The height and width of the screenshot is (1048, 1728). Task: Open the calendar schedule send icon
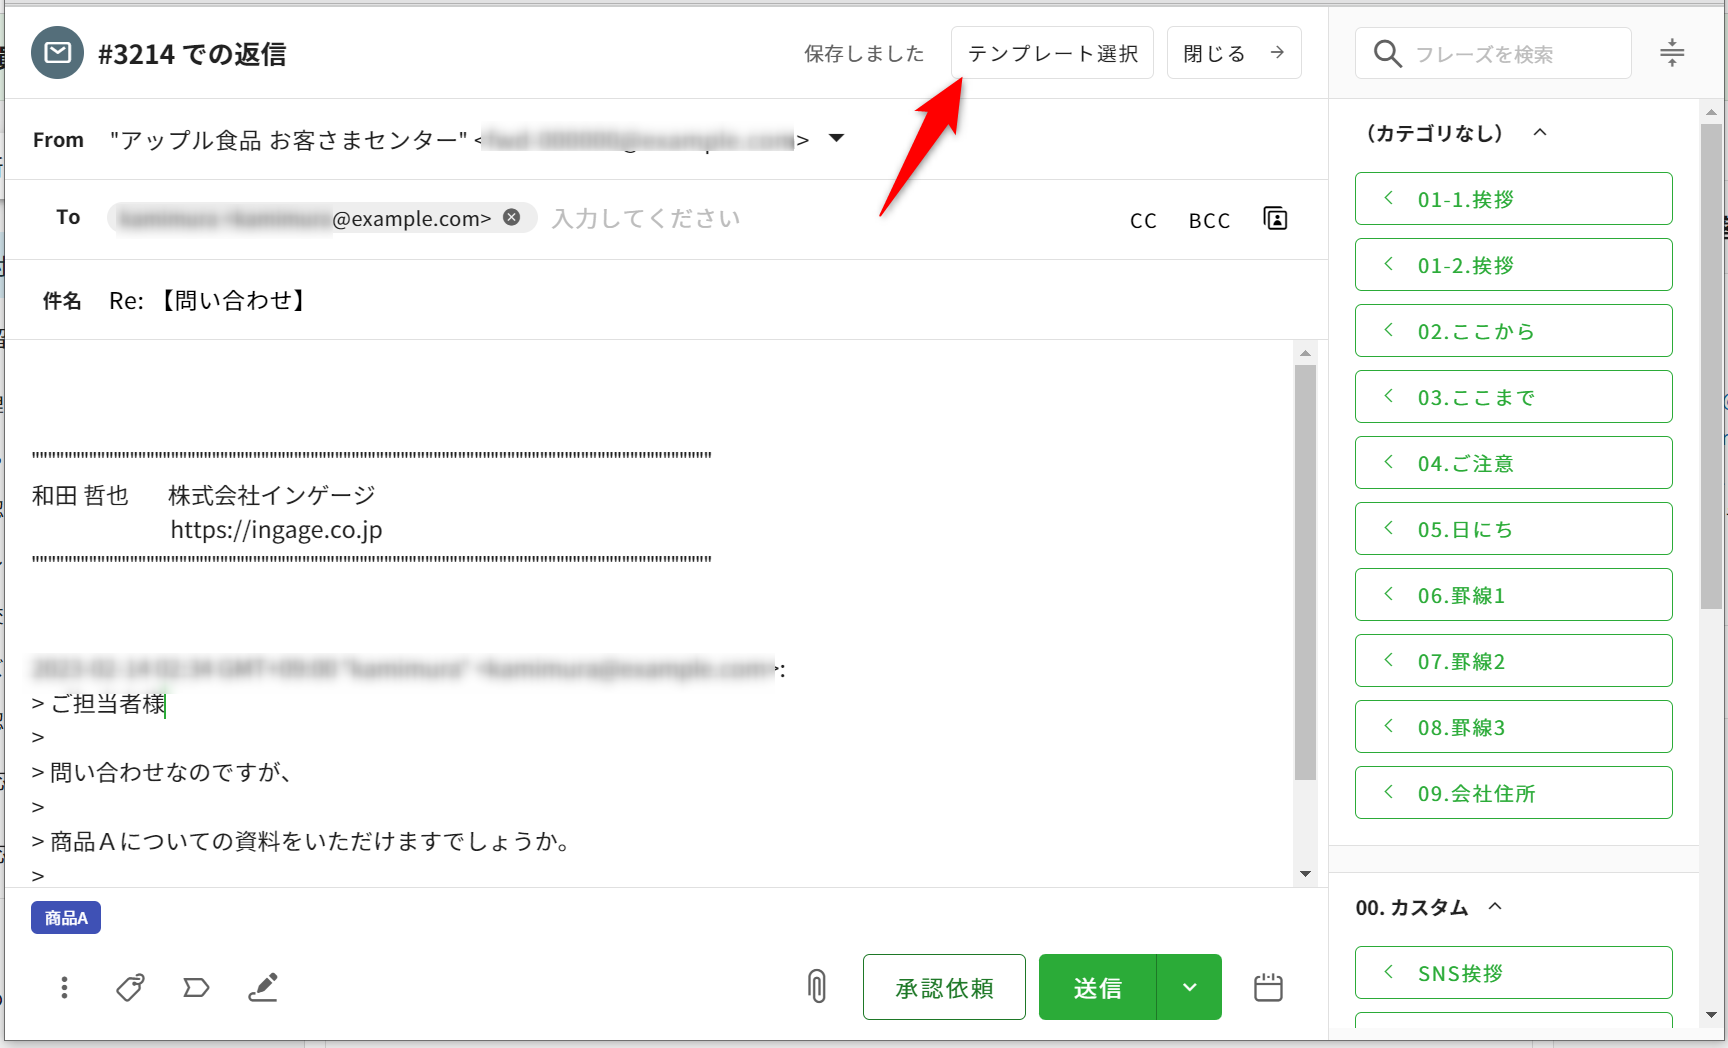point(1268,988)
